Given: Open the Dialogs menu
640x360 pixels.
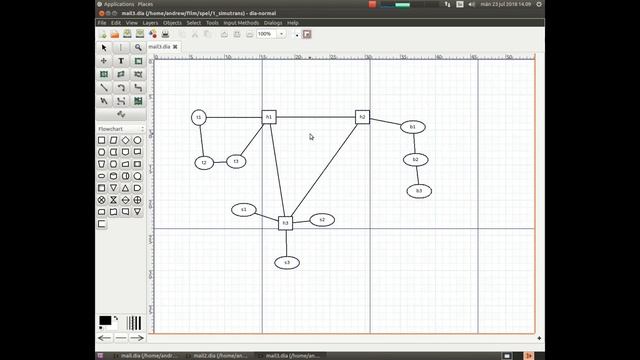Looking at the screenshot, I should [273, 23].
